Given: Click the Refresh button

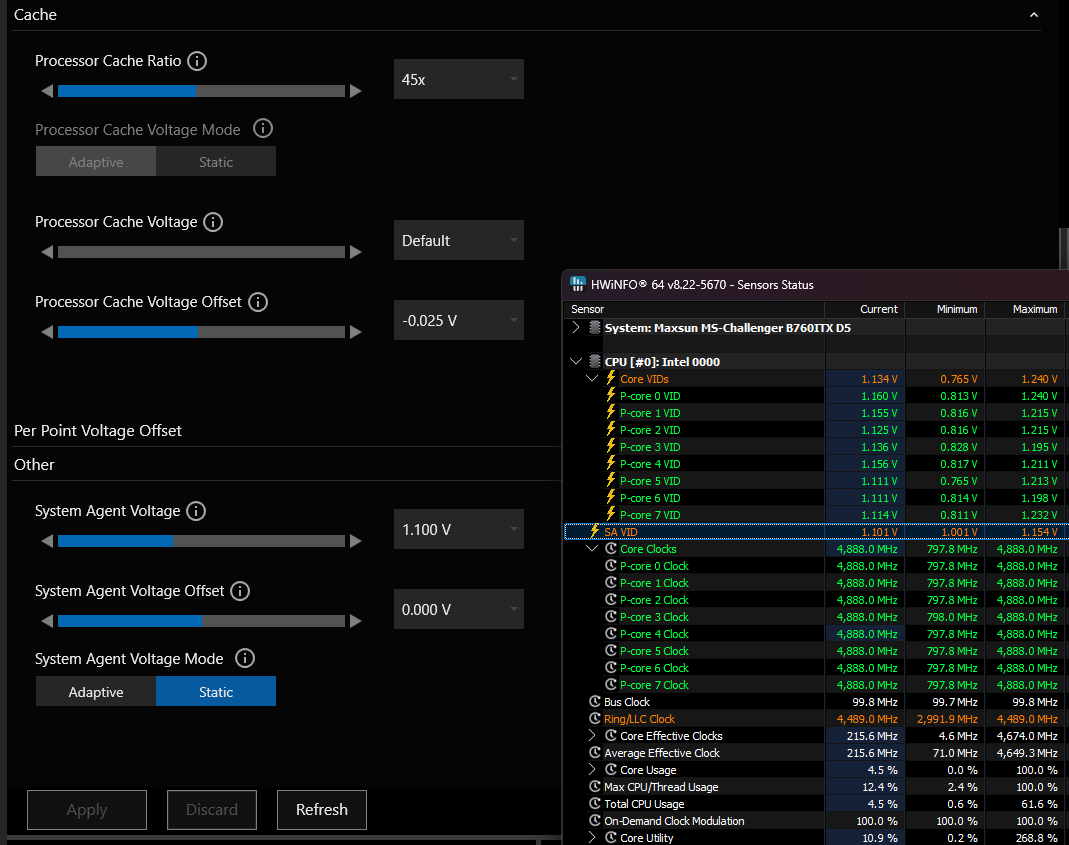Looking at the screenshot, I should coord(322,810).
